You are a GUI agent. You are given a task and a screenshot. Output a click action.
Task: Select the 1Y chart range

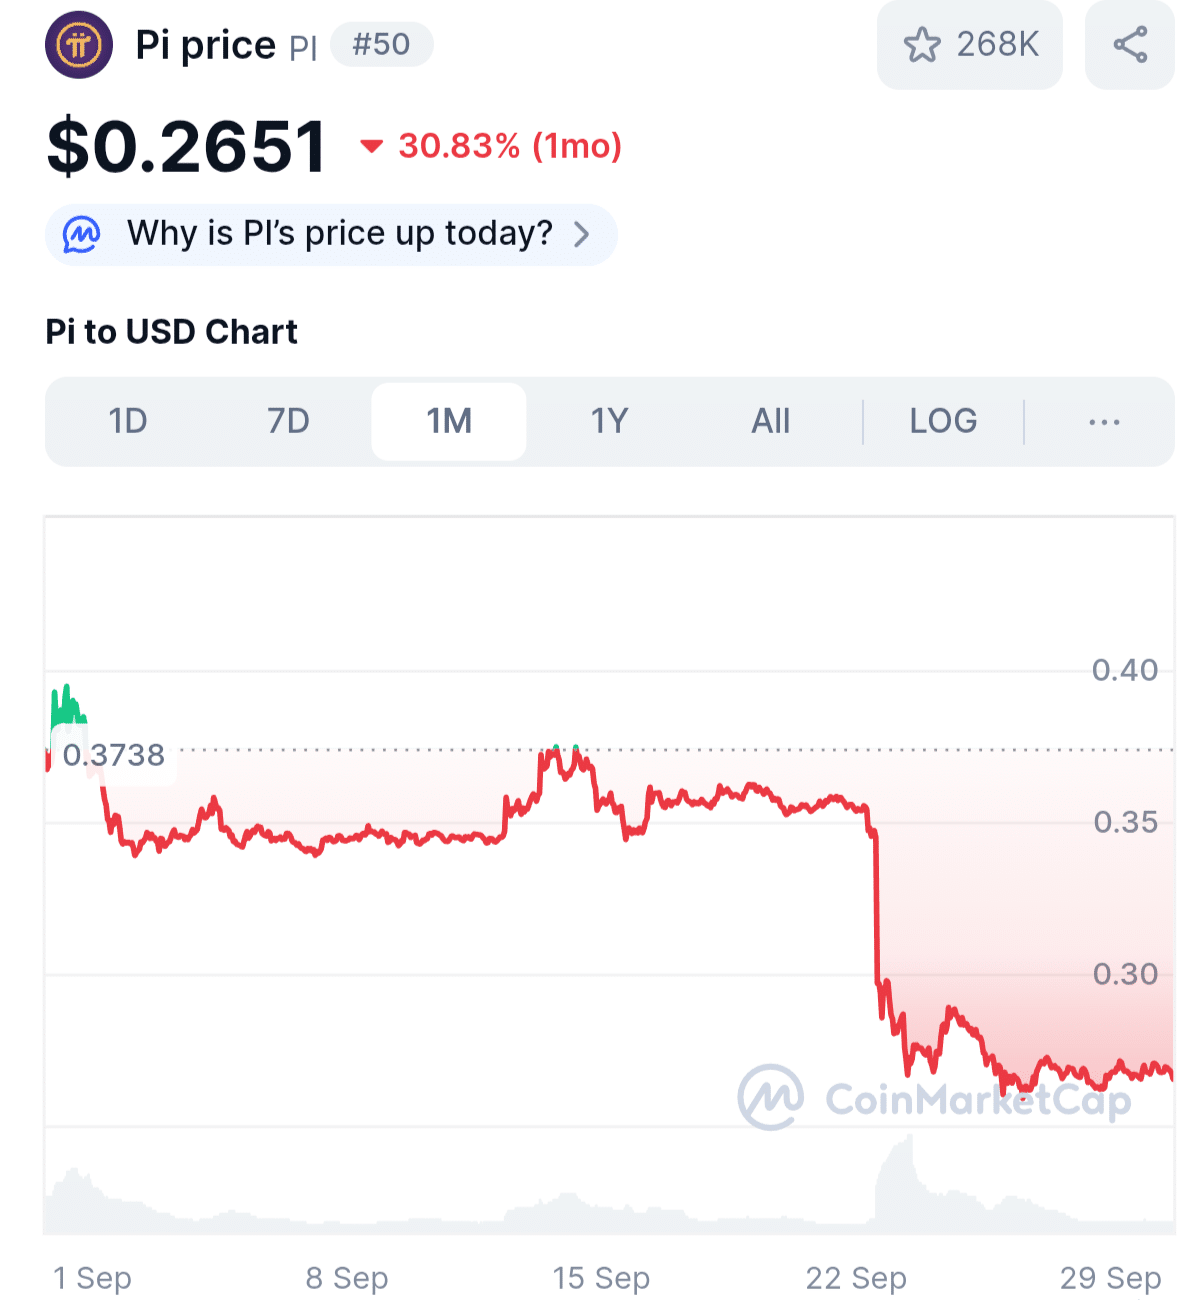[609, 422]
